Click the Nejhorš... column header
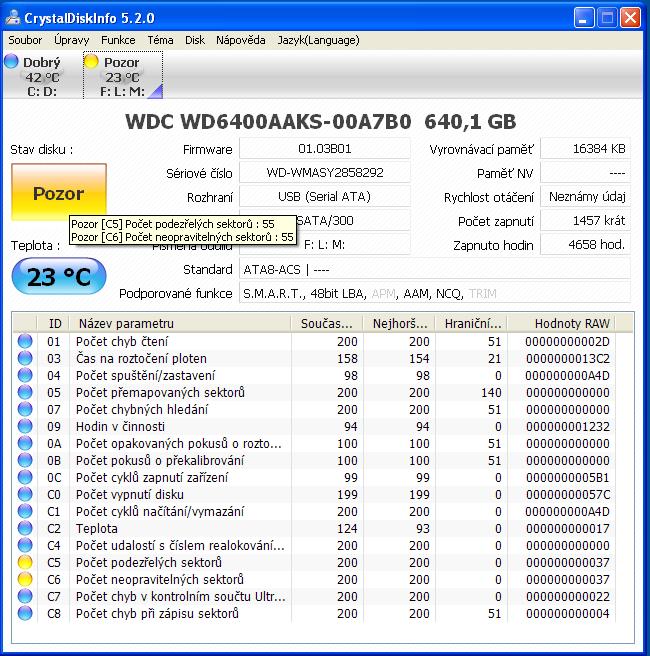This screenshot has height=656, width=650. pos(399,323)
